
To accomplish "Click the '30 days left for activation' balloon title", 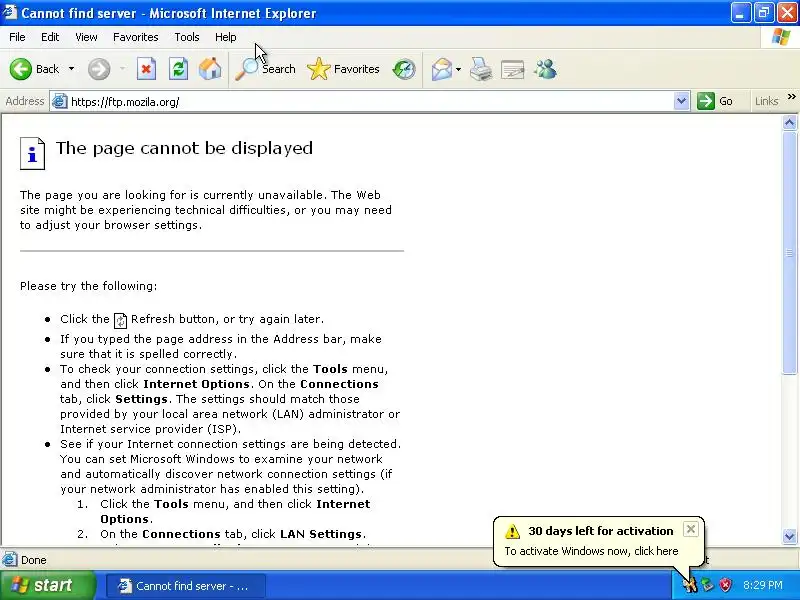I will 601,531.
